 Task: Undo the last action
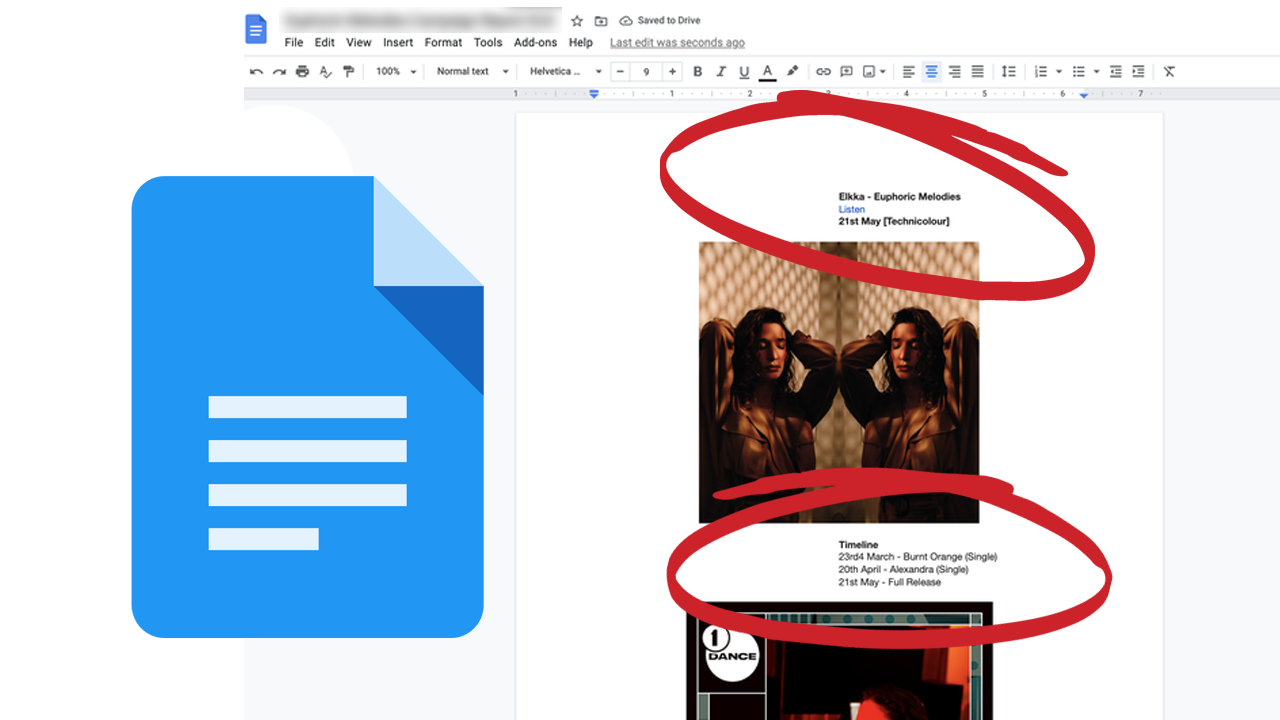(256, 72)
